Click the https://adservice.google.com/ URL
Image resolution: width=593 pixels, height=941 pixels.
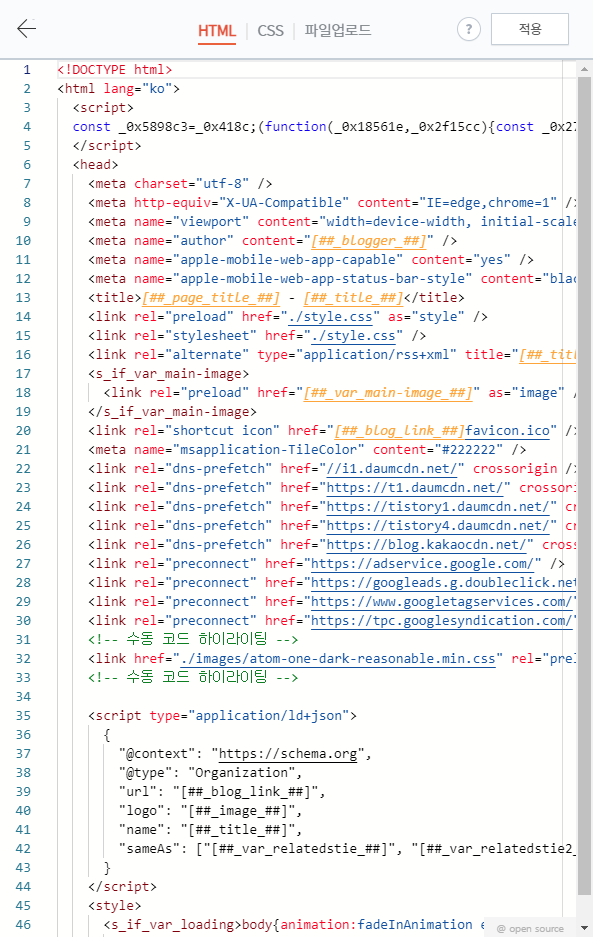423,564
